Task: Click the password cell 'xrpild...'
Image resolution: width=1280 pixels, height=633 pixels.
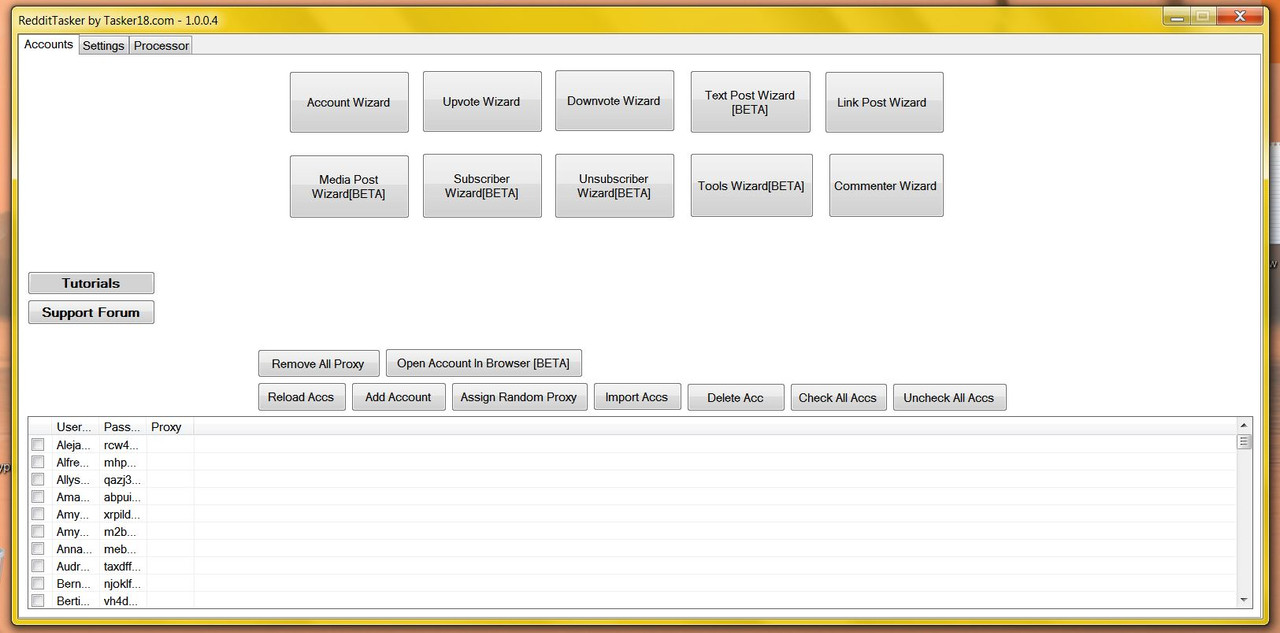Action: (122, 514)
